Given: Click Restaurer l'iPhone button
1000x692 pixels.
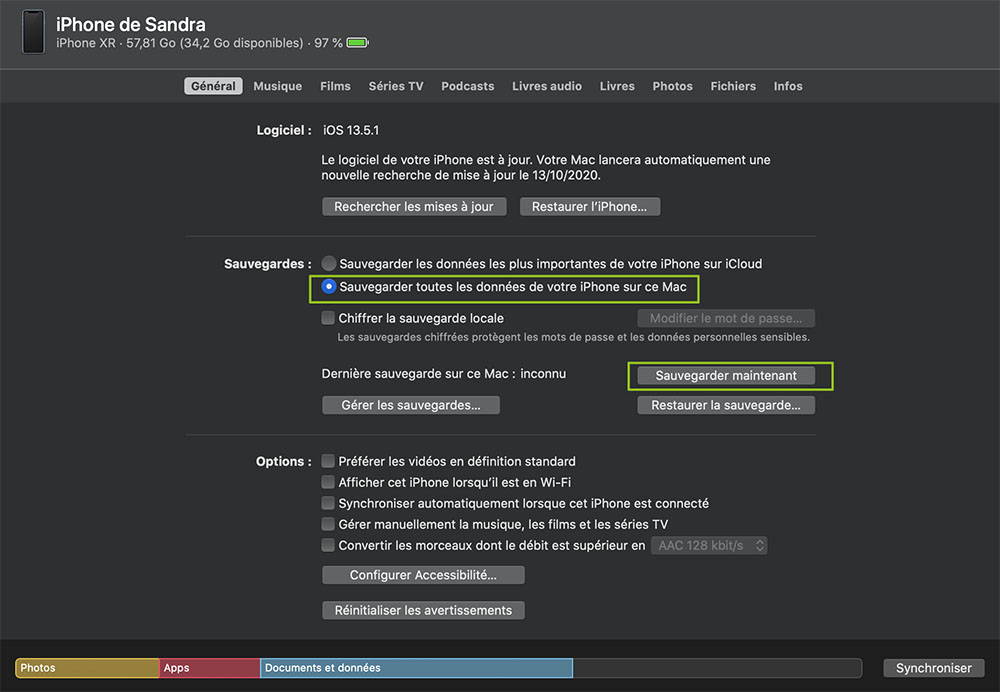Looking at the screenshot, I should coord(590,207).
